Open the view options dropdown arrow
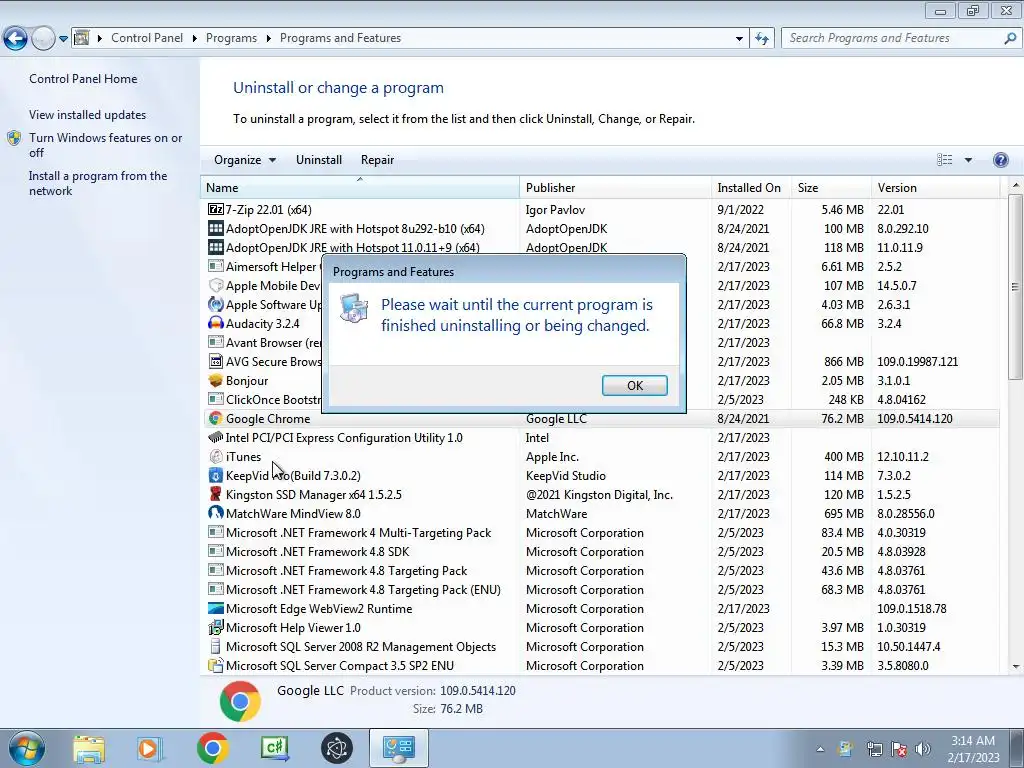 click(968, 160)
